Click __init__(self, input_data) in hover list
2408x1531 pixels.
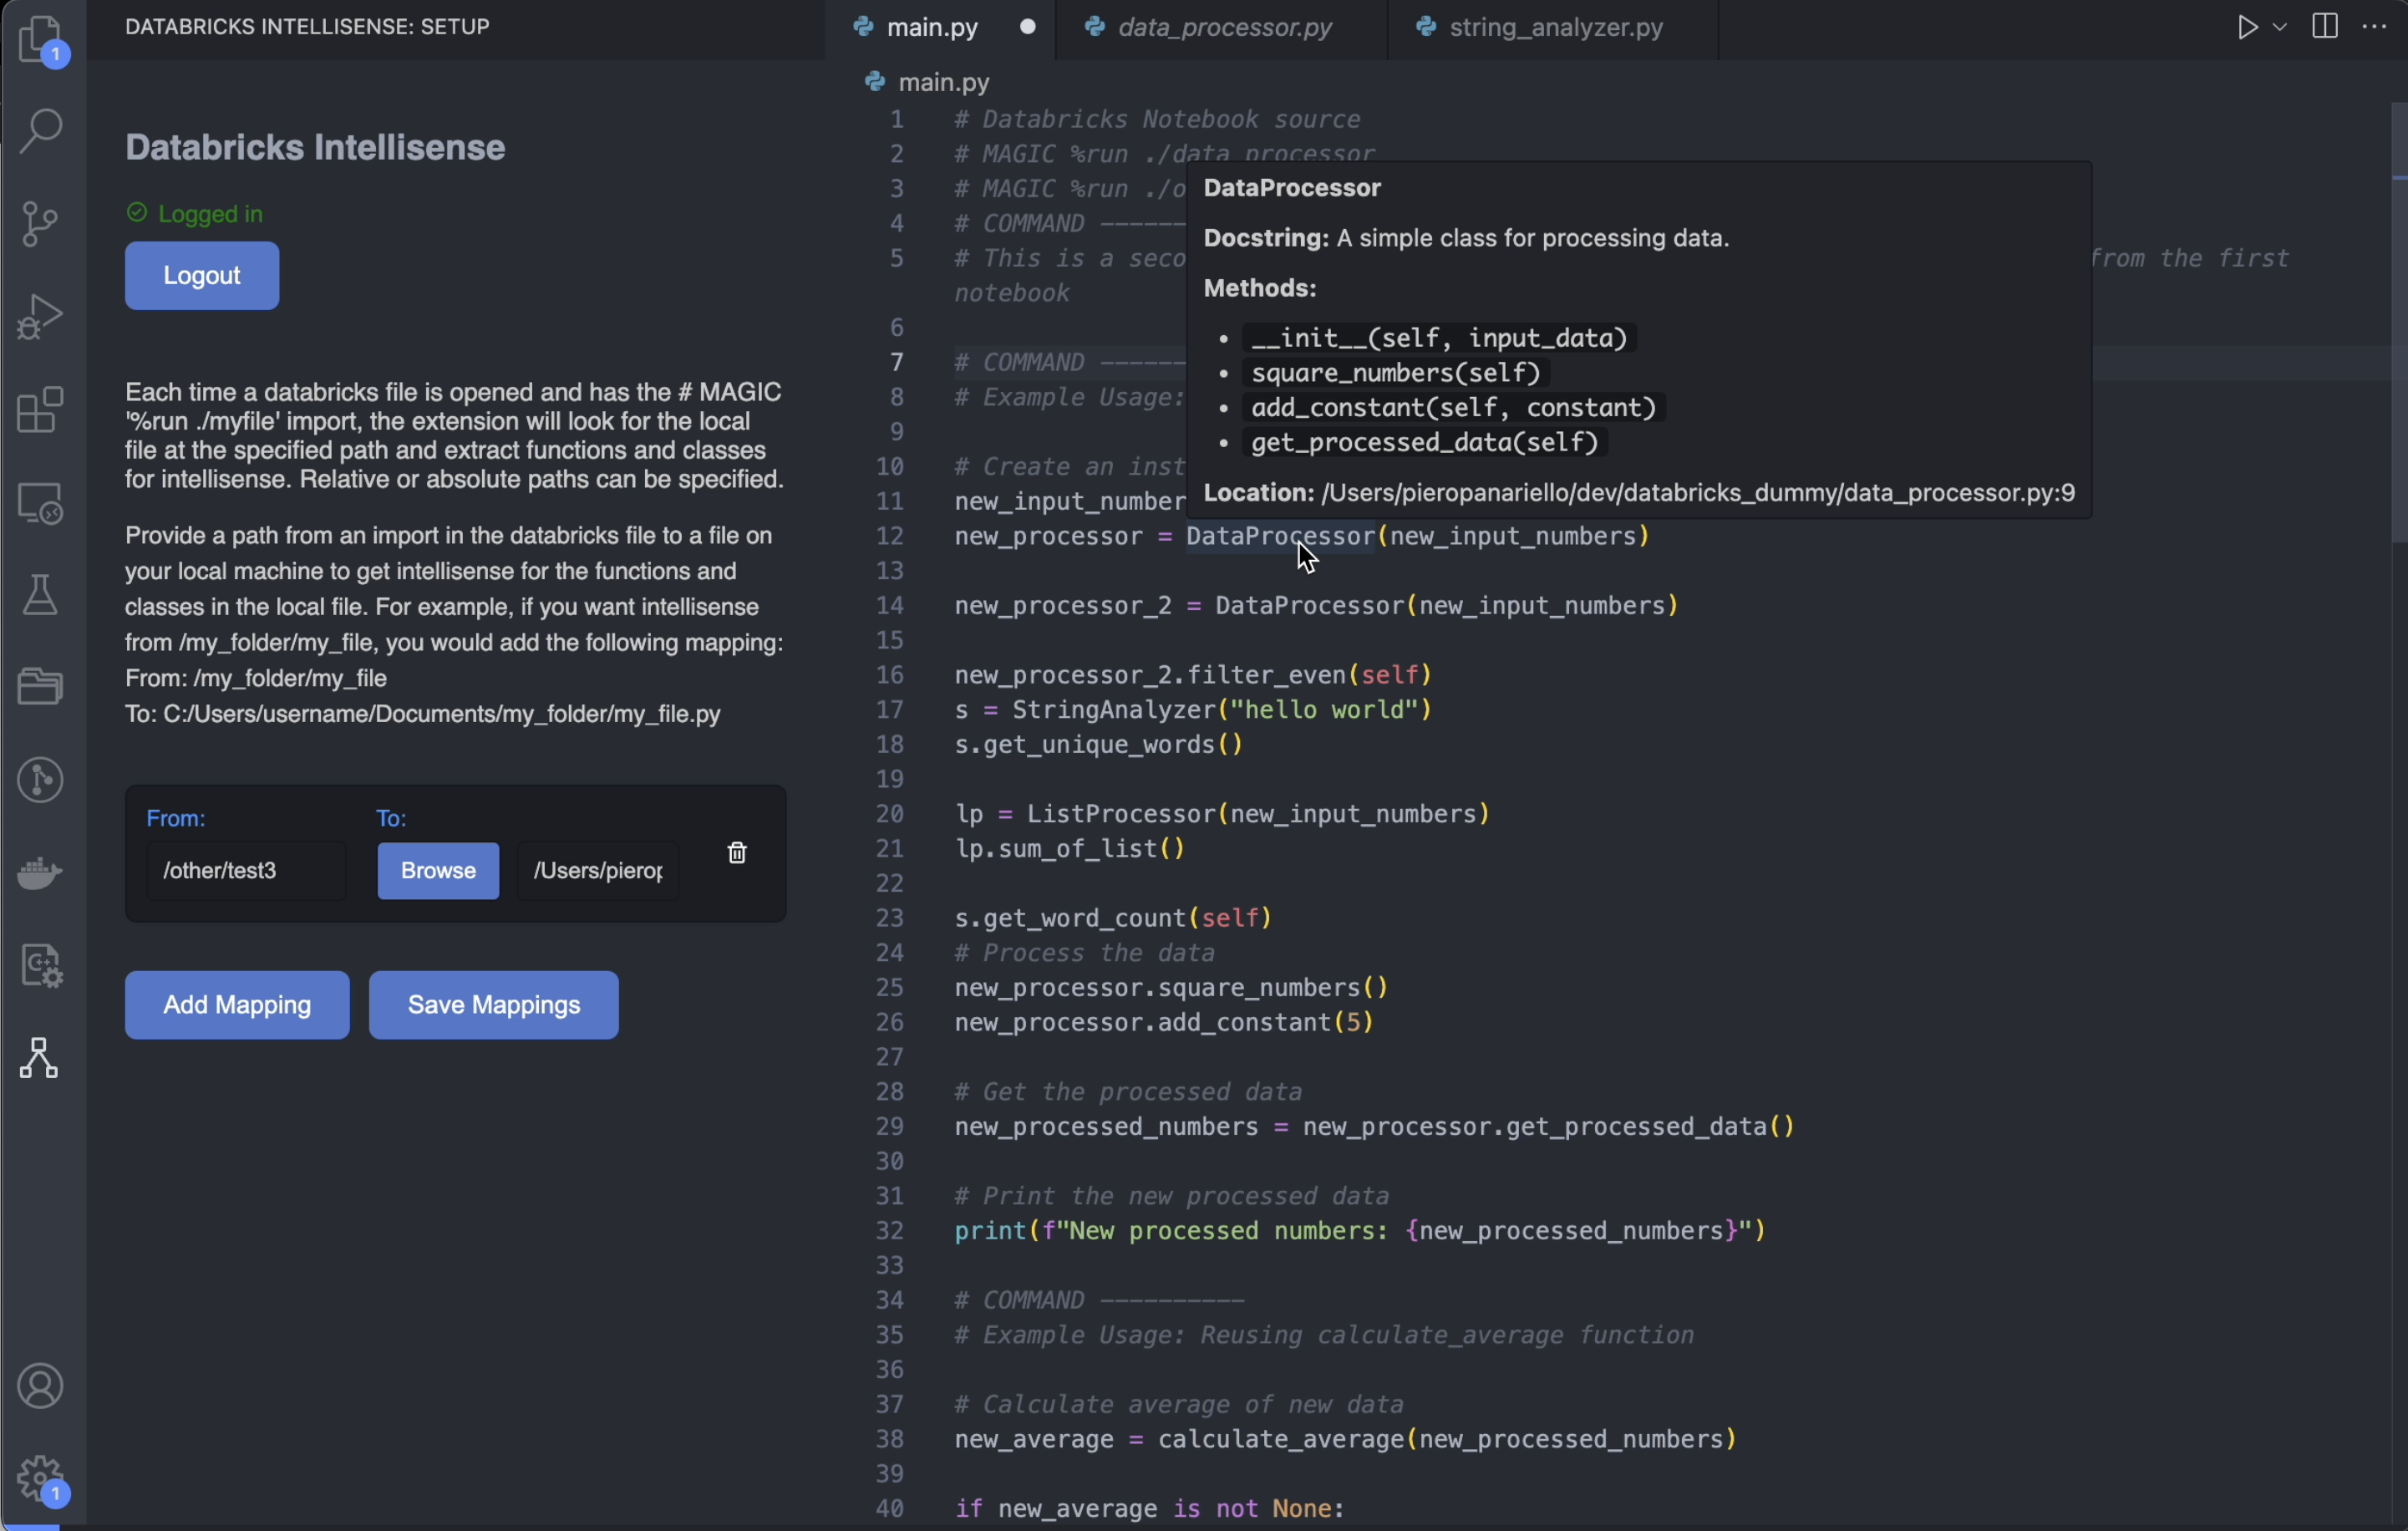[x=1440, y=338]
